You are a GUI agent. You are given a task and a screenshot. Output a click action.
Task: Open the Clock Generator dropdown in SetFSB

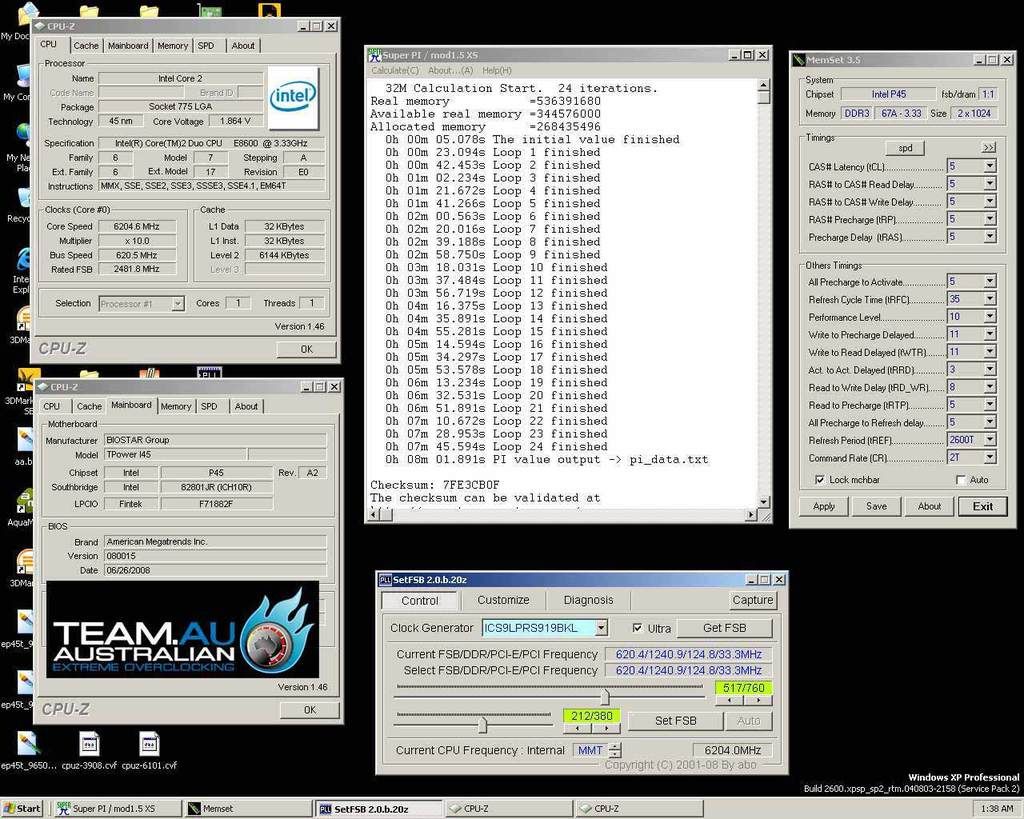pos(601,628)
